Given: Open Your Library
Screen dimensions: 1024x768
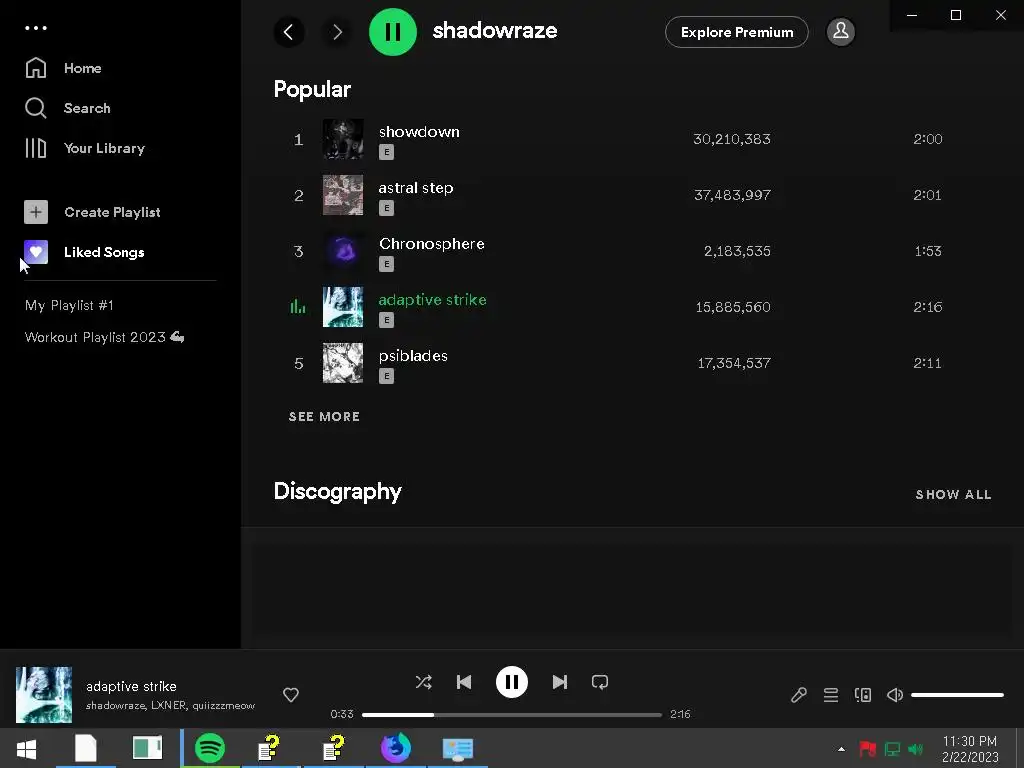Looking at the screenshot, I should click(x=85, y=148).
